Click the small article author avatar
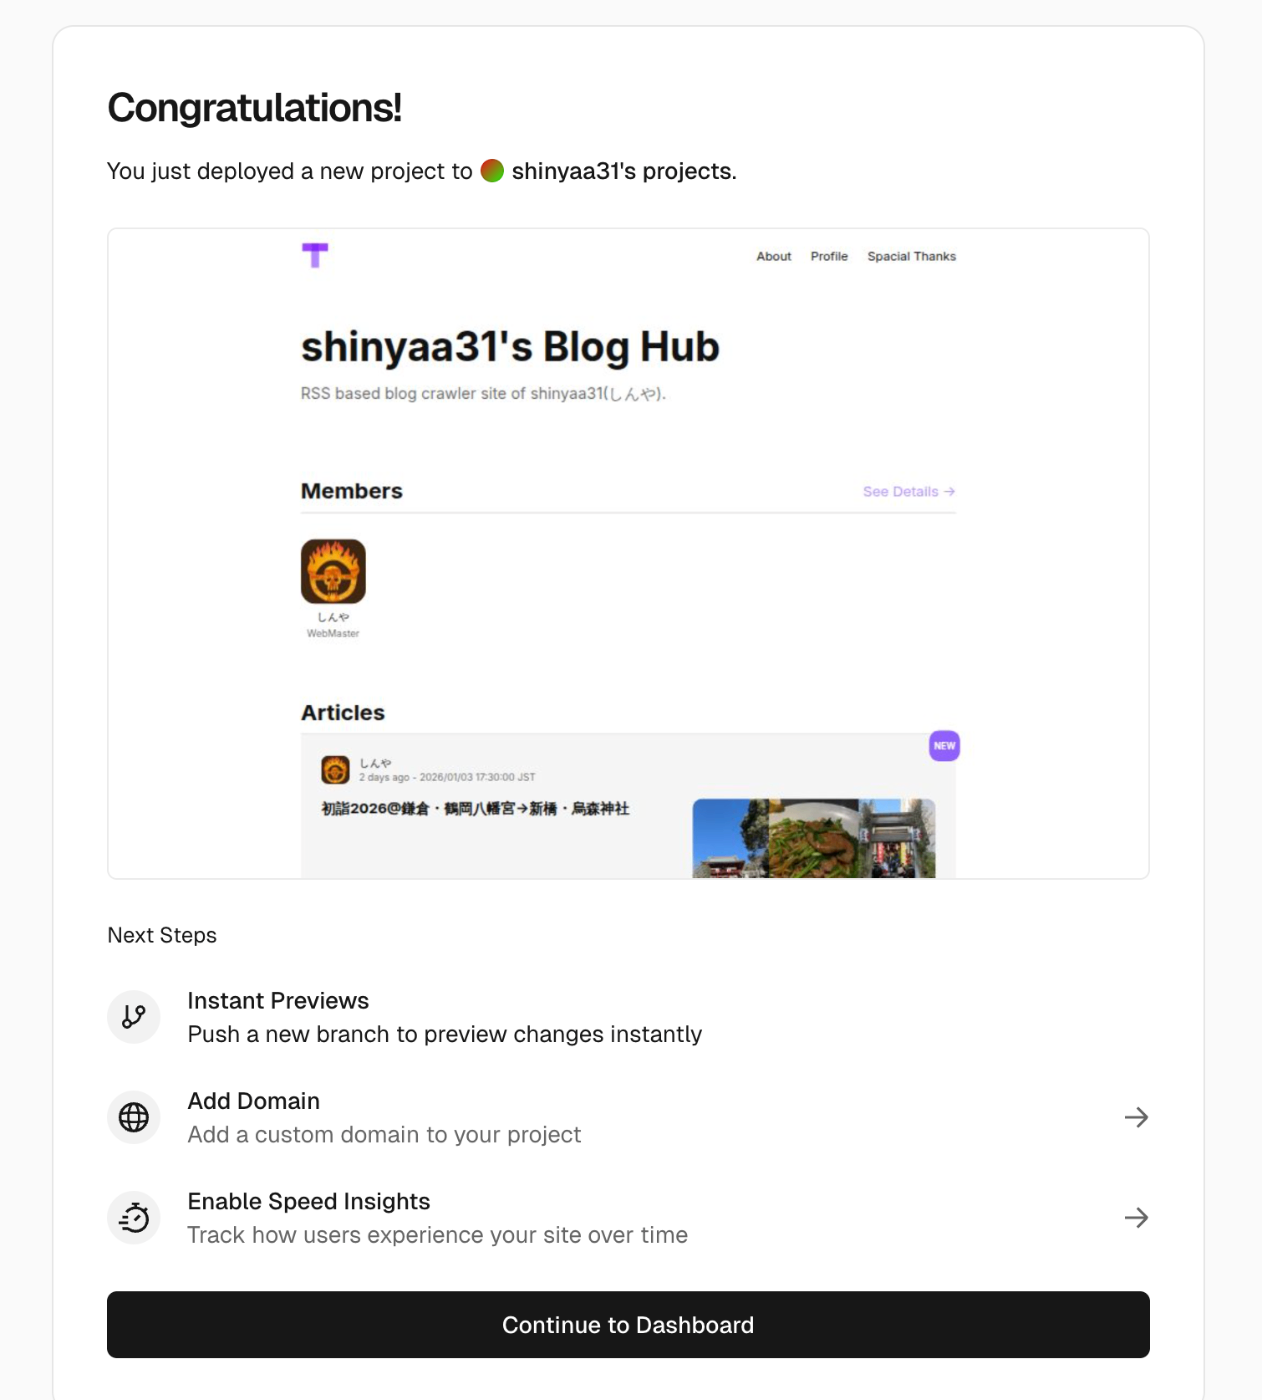The height and width of the screenshot is (1400, 1262). coord(335,770)
